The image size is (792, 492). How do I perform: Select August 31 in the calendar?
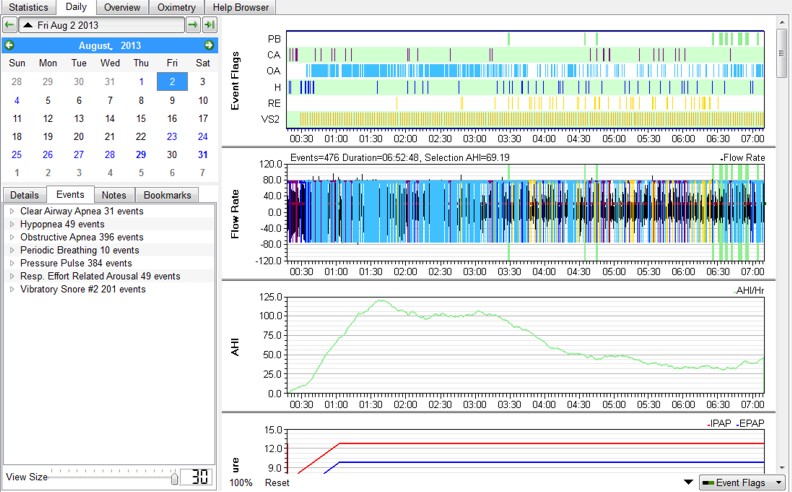click(203, 154)
